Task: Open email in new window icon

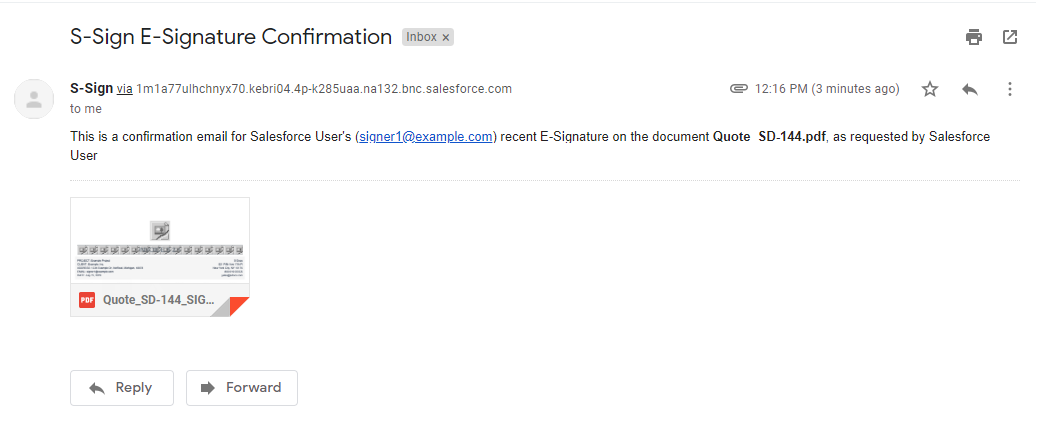Action: tap(1010, 37)
